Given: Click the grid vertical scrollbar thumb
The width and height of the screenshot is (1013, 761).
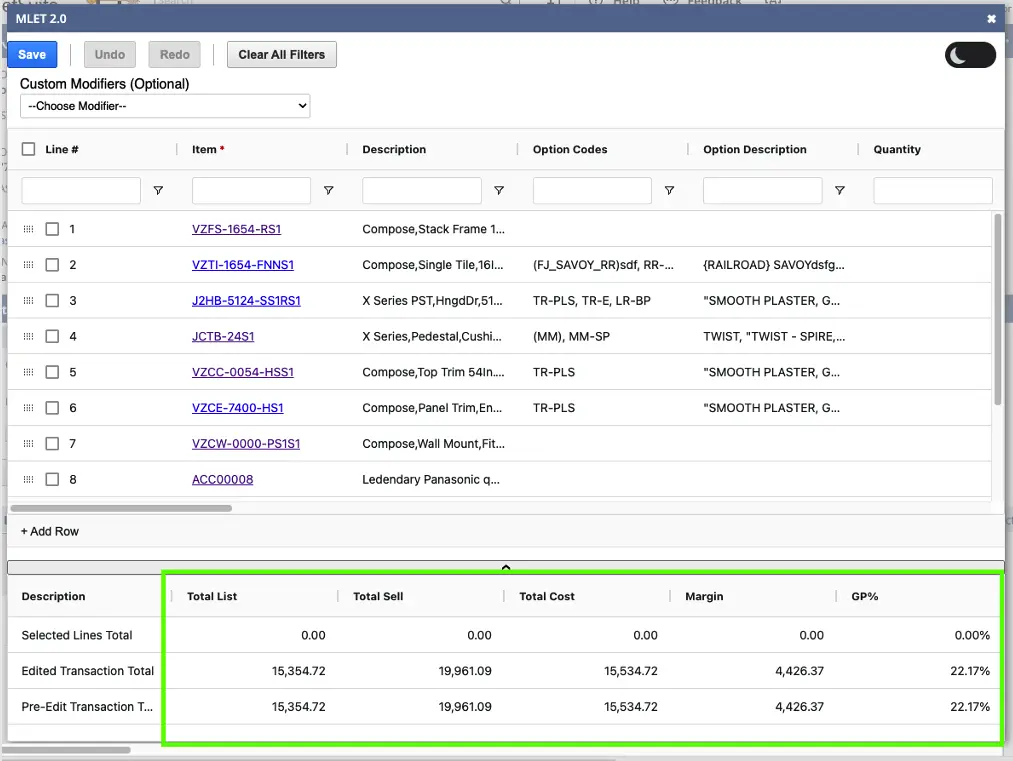Looking at the screenshot, I should (x=998, y=309).
